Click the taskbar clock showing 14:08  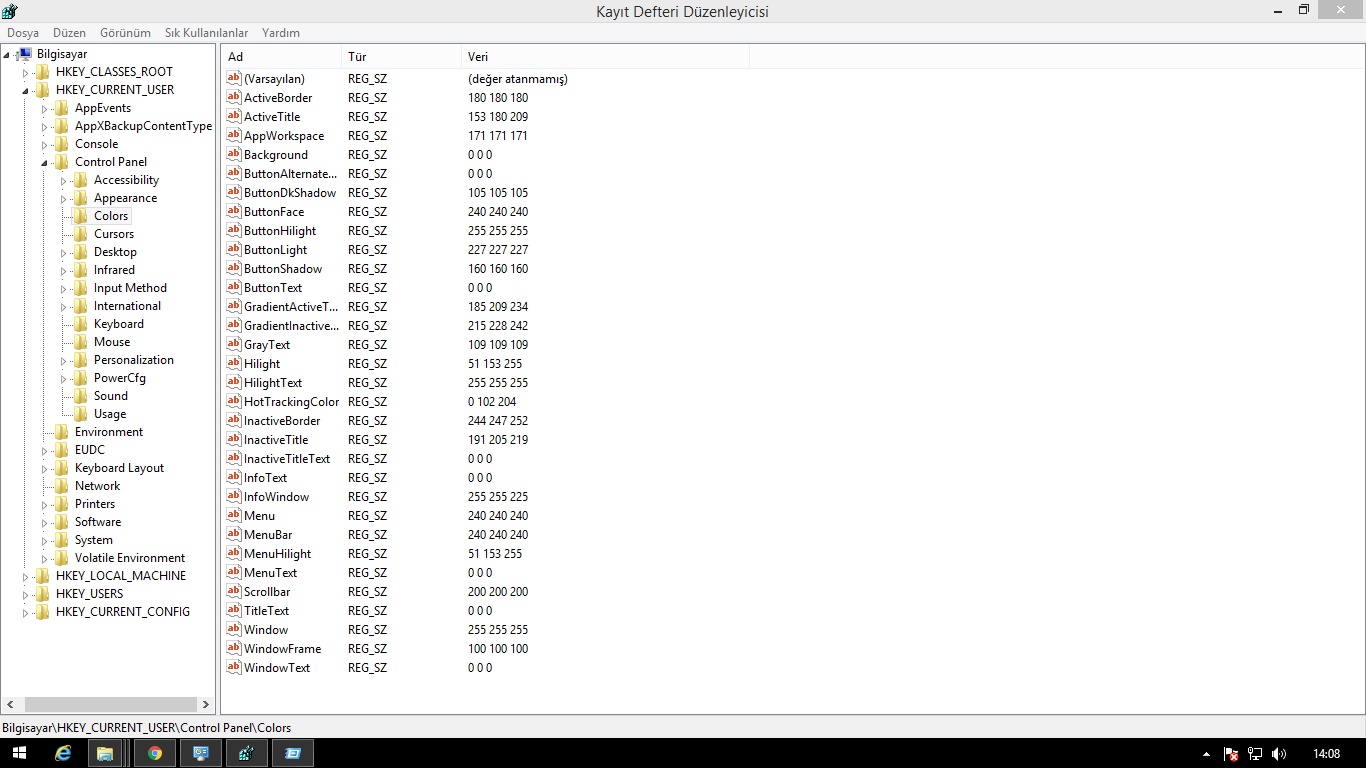click(x=1326, y=753)
